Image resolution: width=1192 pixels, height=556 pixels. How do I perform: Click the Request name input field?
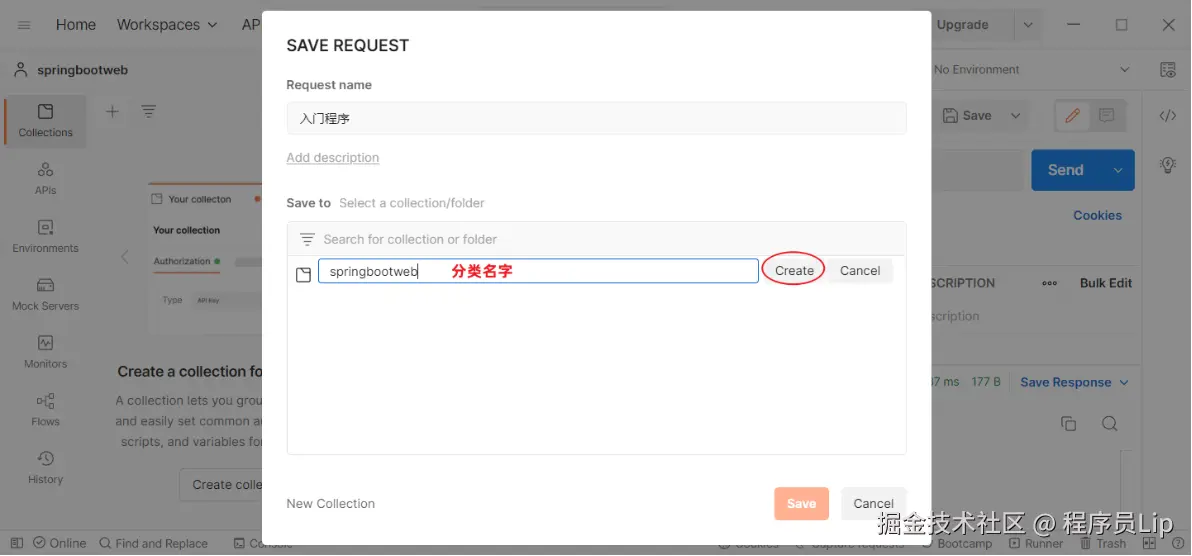pyautogui.click(x=597, y=119)
